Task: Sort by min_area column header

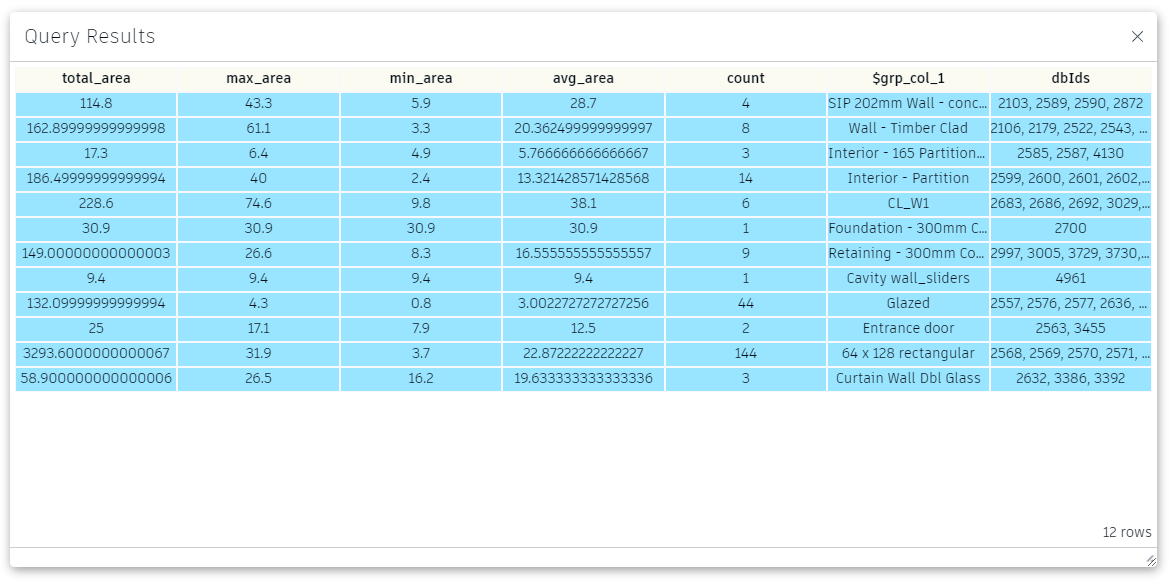Action: (x=421, y=78)
